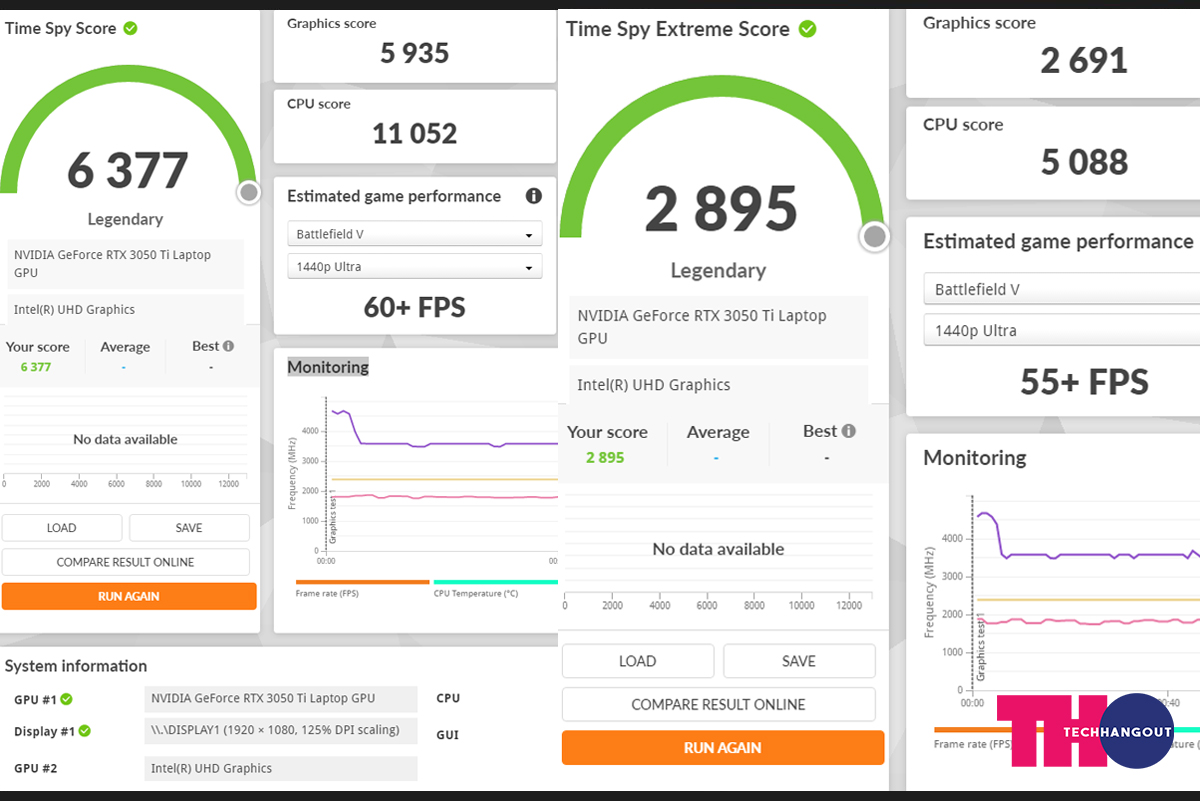This screenshot has height=801, width=1200.
Task: Click the green check beside Time Spy Extreme Score
Action: [807, 29]
